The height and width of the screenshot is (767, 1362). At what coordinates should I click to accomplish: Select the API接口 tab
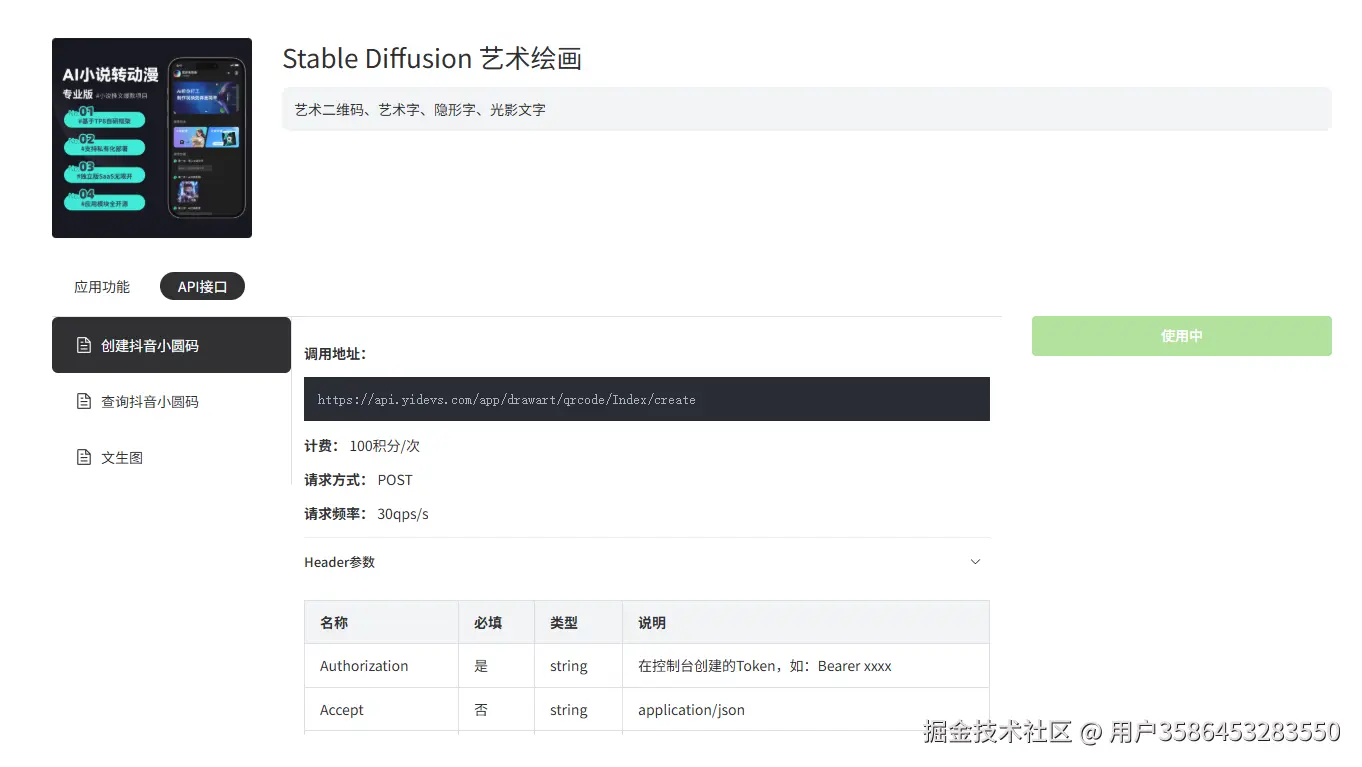(x=202, y=287)
